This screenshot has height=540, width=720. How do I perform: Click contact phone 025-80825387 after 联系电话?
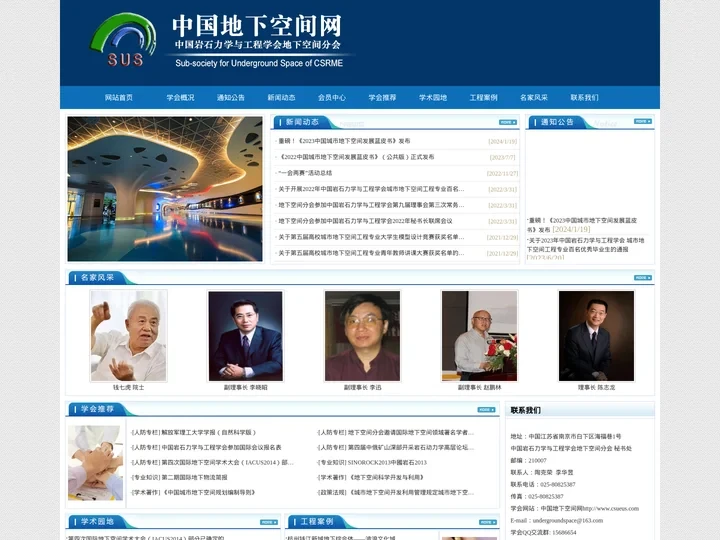coord(557,484)
